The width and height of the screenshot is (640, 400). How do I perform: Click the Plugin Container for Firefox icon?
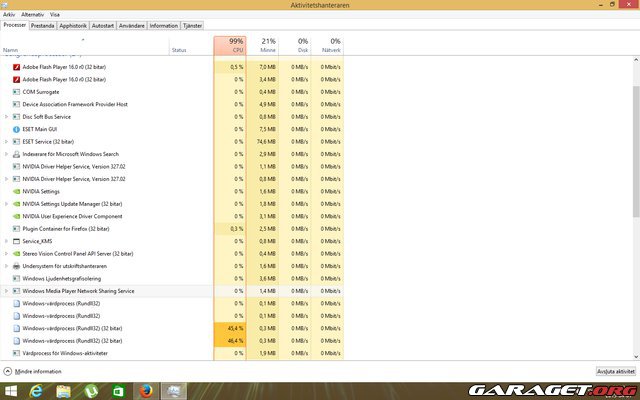(x=16, y=228)
